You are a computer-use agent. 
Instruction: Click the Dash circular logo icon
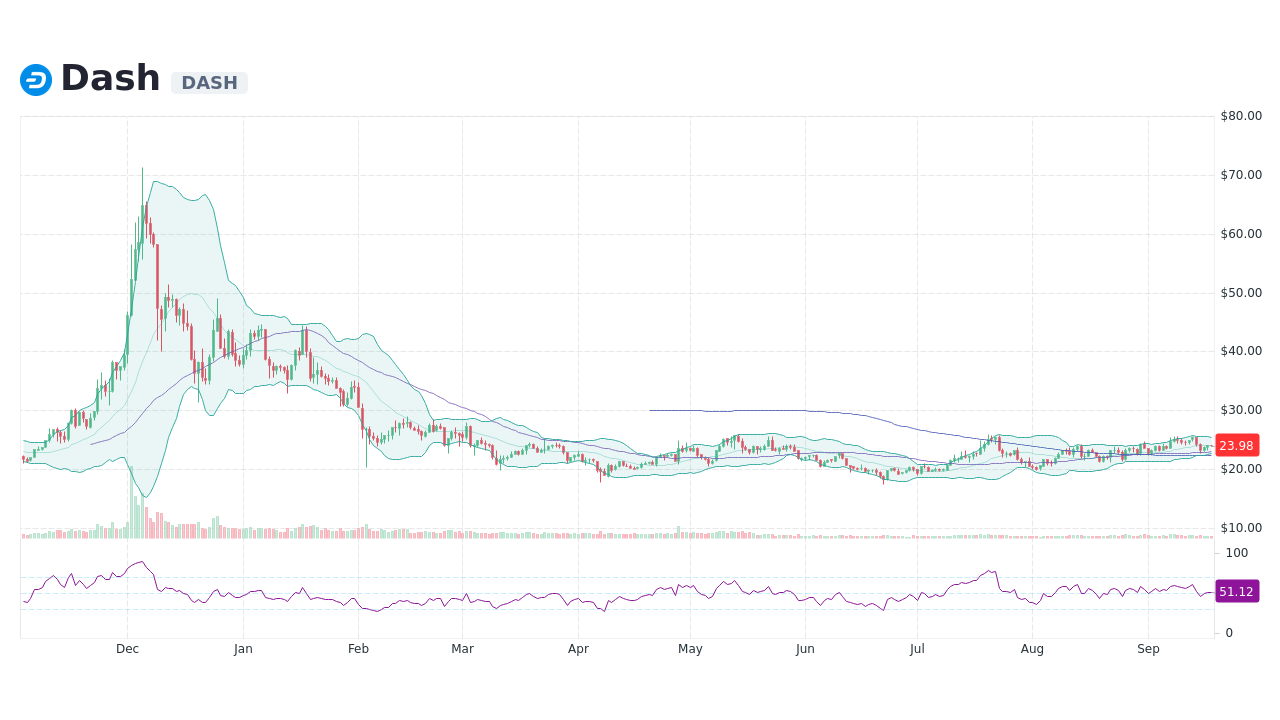coord(34,79)
